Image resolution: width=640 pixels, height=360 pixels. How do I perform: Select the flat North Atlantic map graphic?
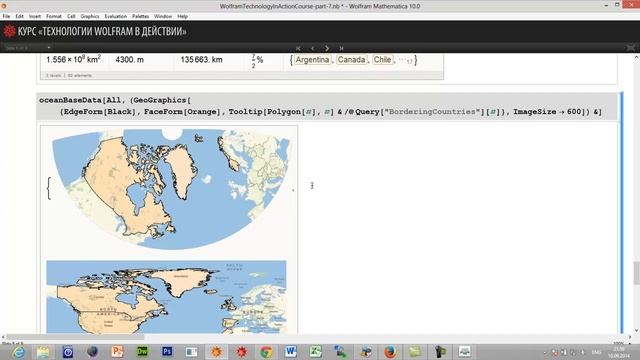tap(166, 297)
